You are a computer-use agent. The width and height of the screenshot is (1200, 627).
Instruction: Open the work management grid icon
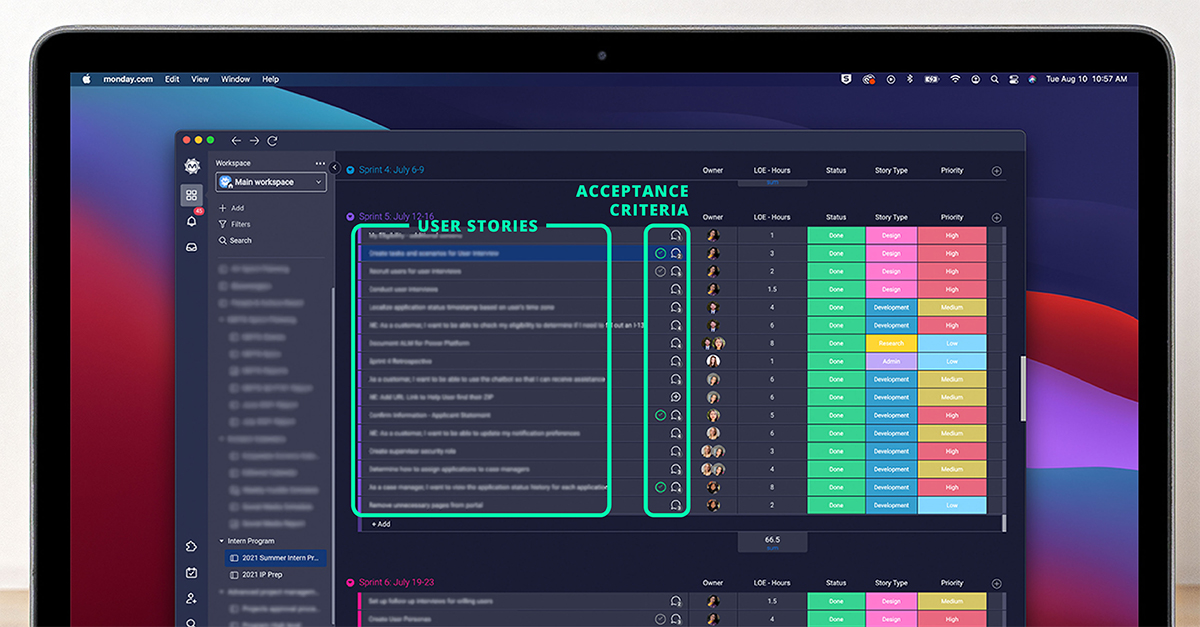pyautogui.click(x=191, y=195)
